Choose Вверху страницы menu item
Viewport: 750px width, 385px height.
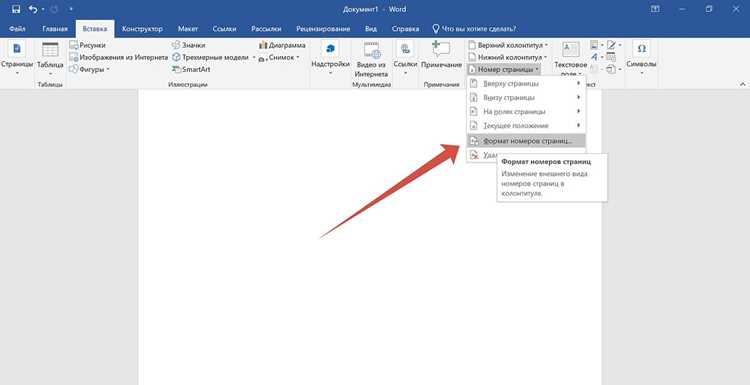tap(526, 84)
